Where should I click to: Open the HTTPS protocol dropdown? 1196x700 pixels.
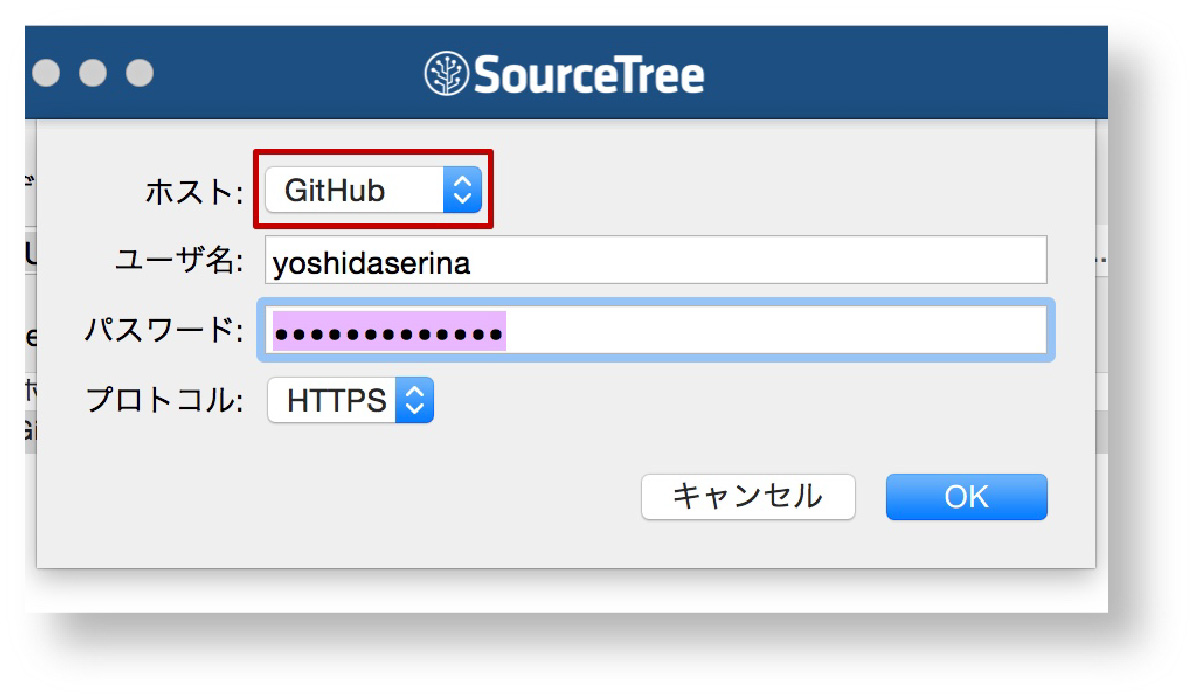[335, 401]
